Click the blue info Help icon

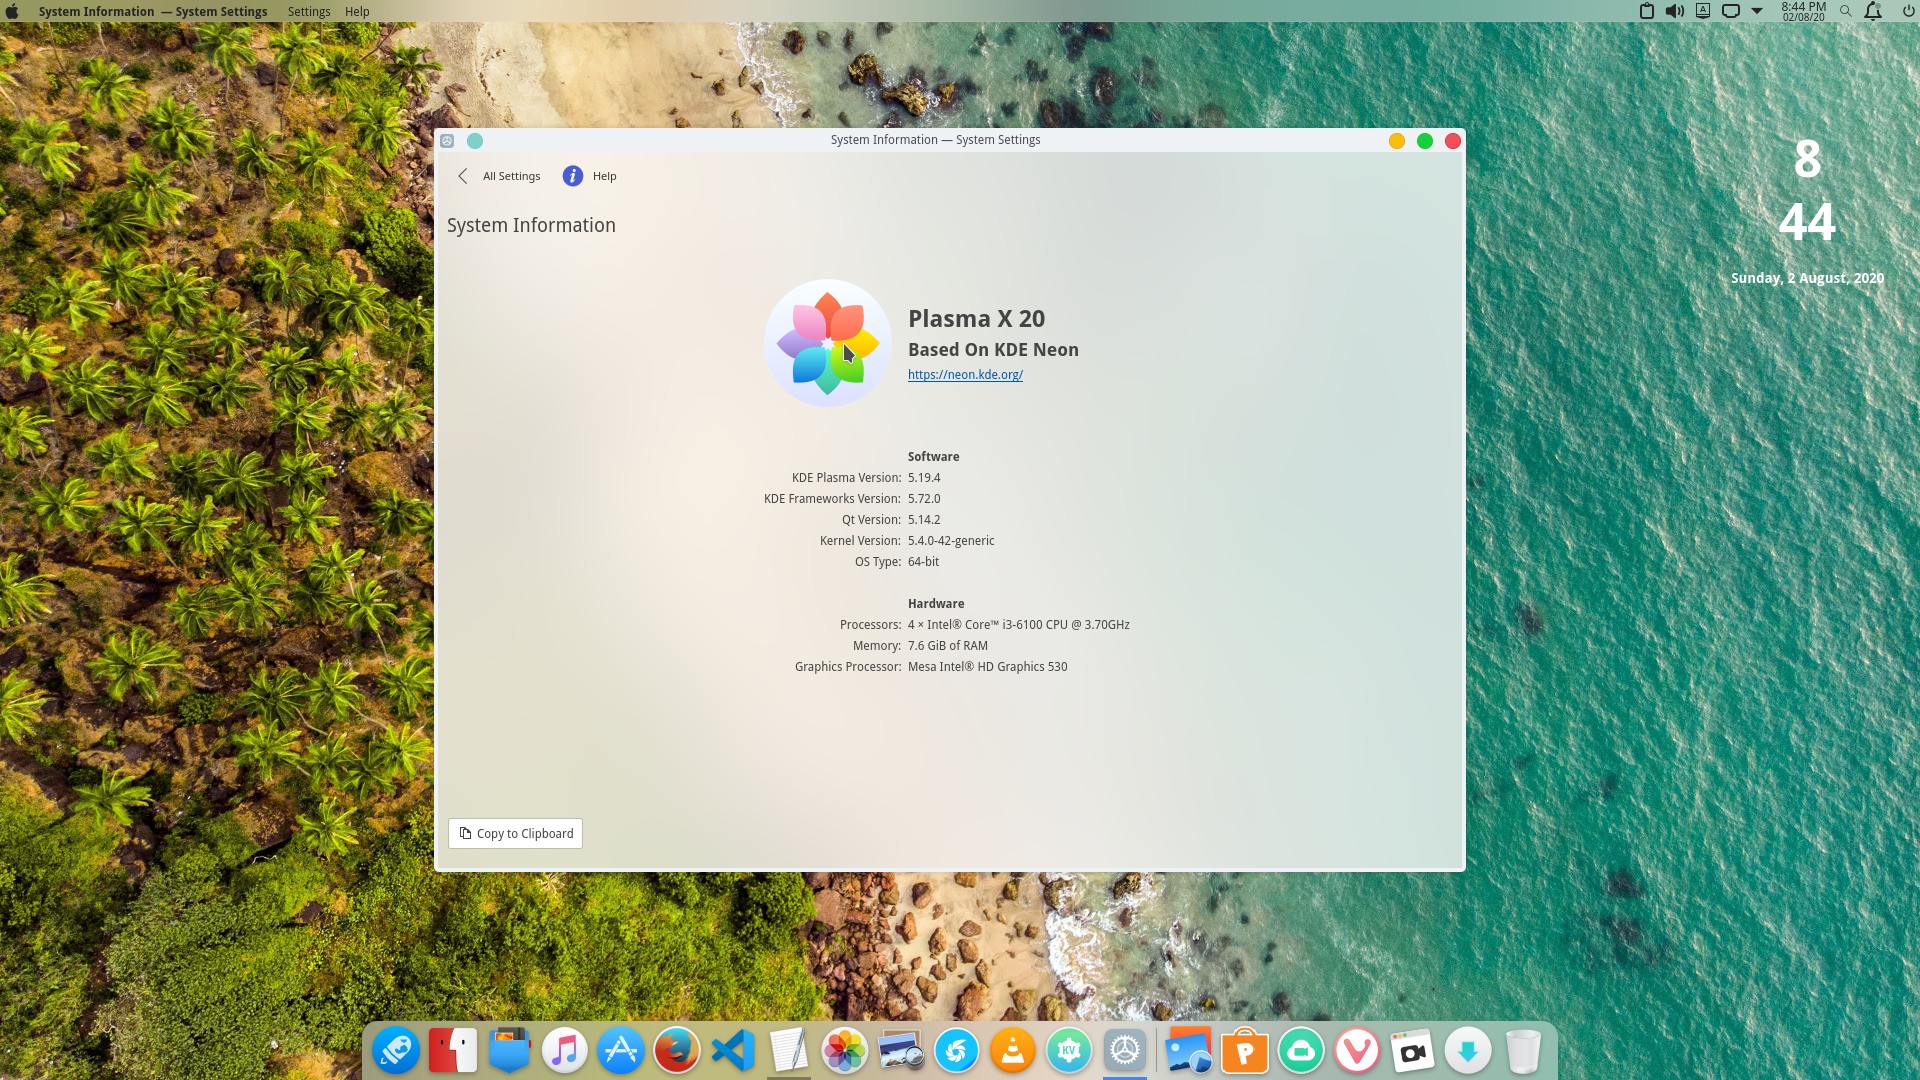pos(573,176)
